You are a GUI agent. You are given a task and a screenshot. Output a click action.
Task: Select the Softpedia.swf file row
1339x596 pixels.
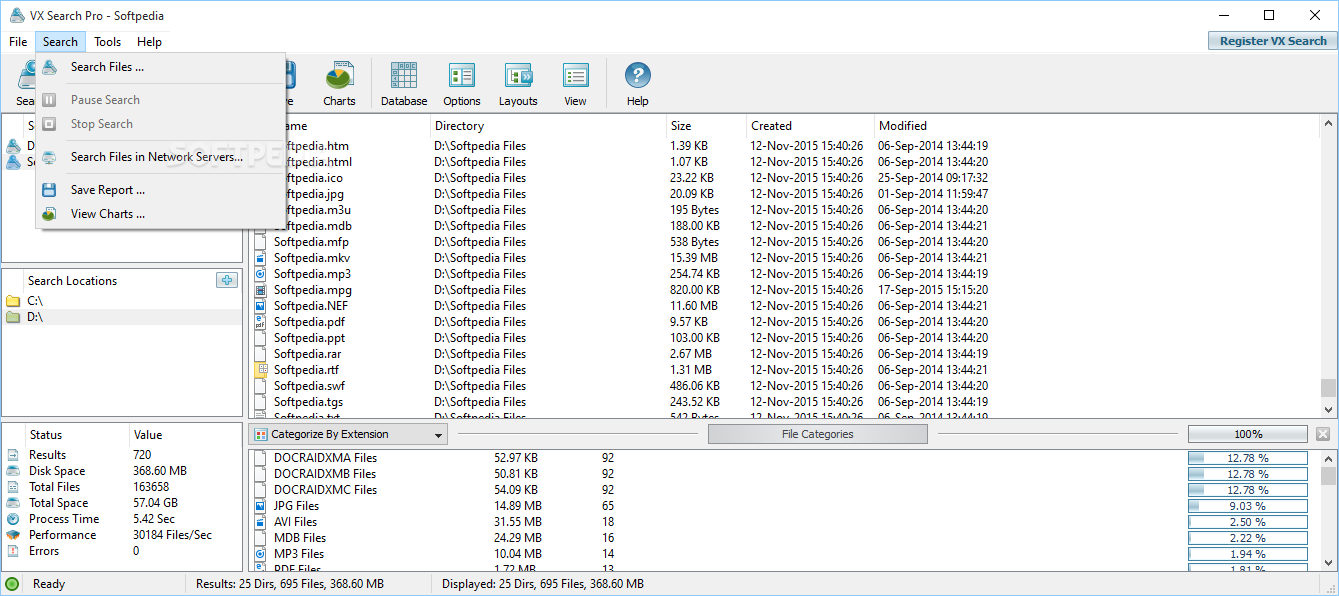(784, 386)
